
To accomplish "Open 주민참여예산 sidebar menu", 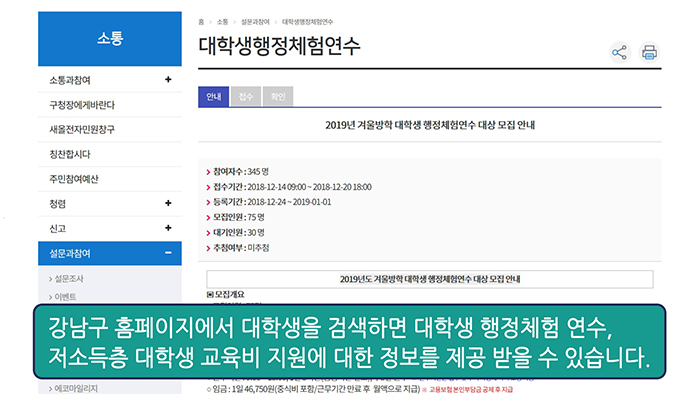I will 110,179.
